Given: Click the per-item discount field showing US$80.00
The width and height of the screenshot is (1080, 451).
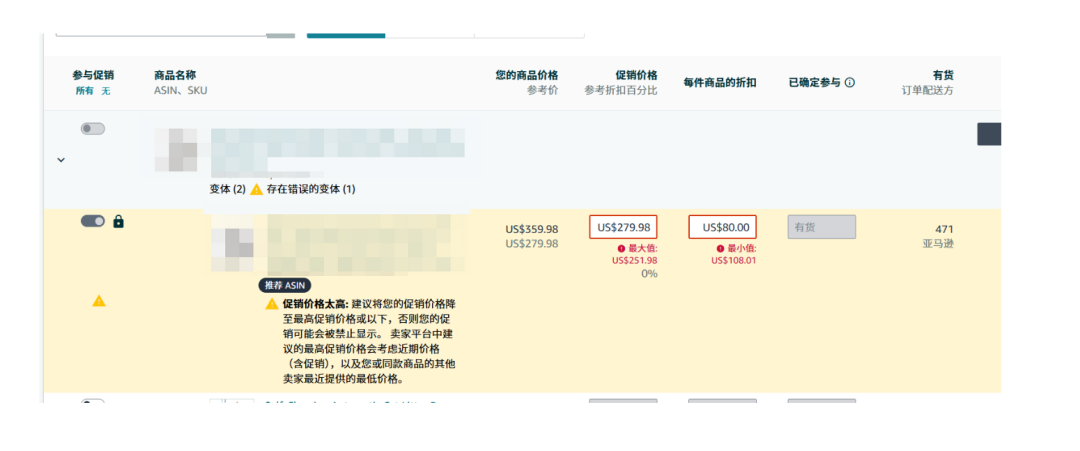Looking at the screenshot, I should coord(722,227).
